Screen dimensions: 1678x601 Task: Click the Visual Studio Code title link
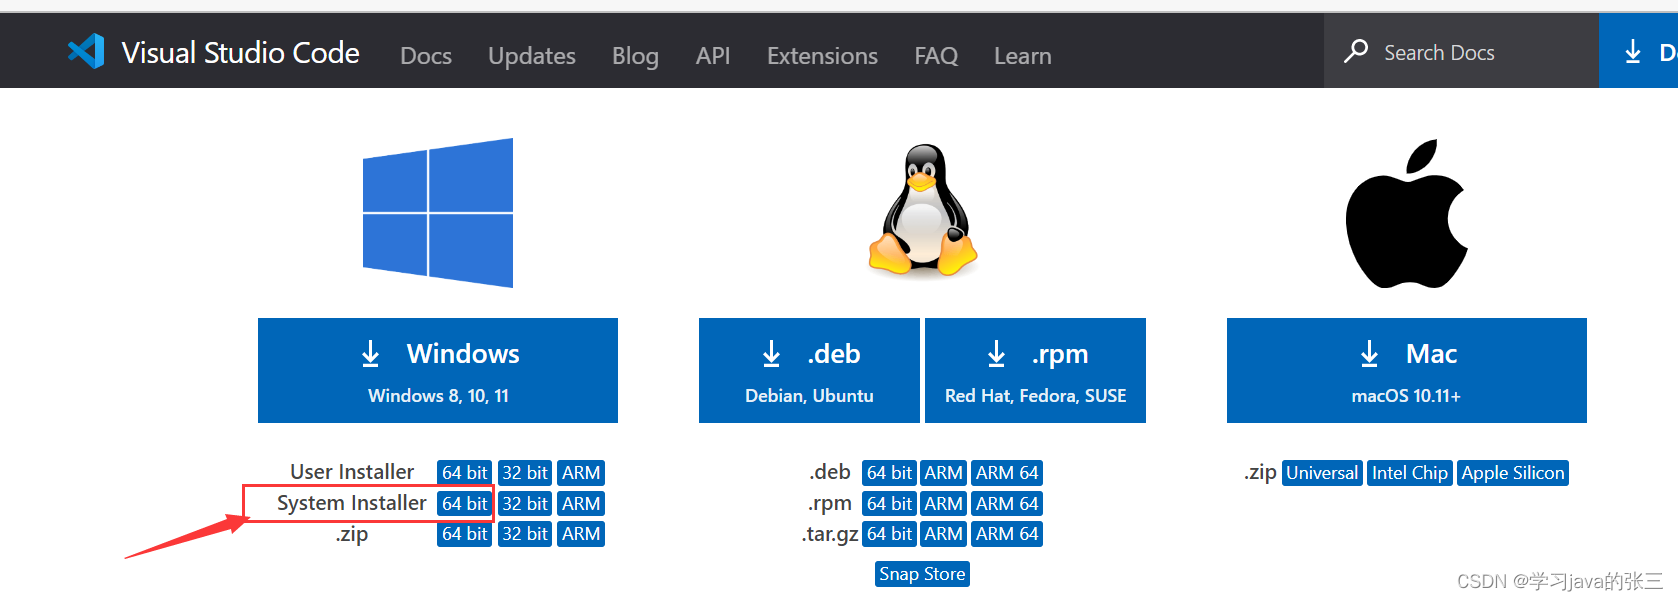click(x=240, y=52)
